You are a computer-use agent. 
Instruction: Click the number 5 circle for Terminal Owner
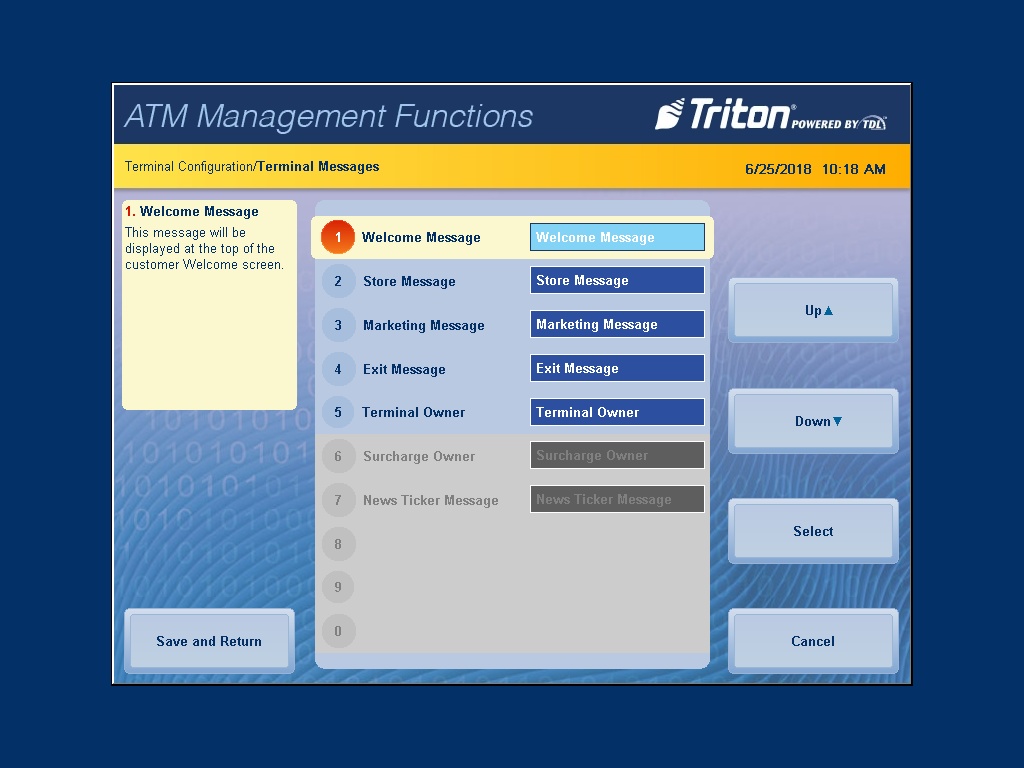pyautogui.click(x=339, y=412)
